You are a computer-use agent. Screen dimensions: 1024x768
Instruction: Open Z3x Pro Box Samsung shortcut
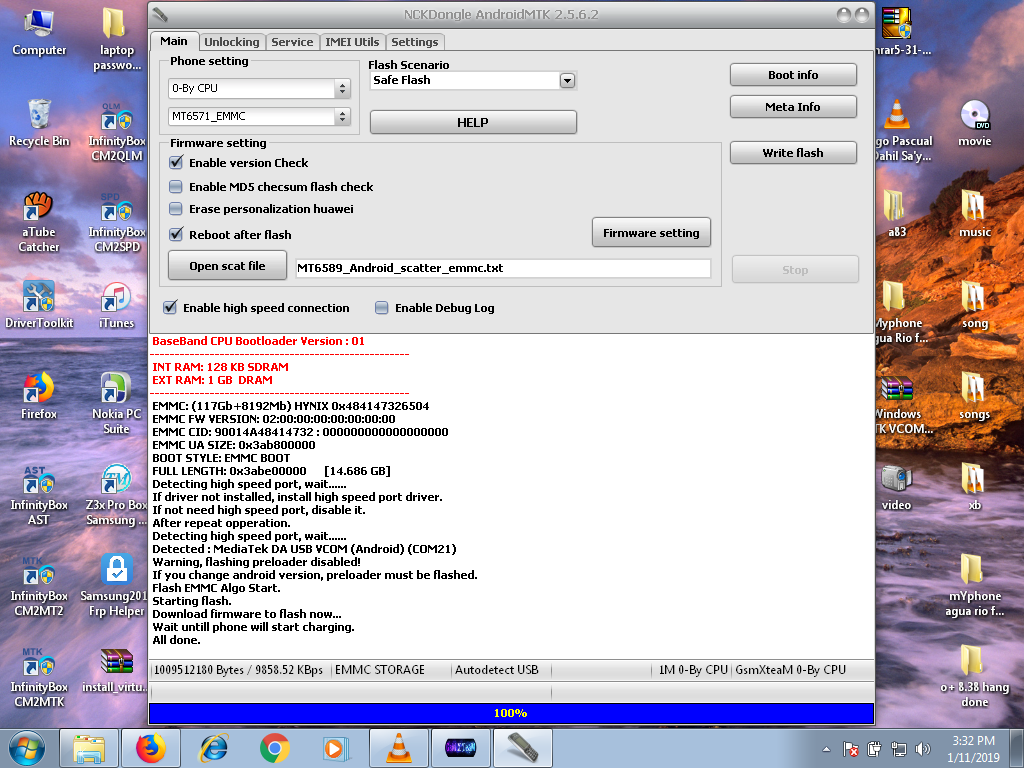point(116,495)
